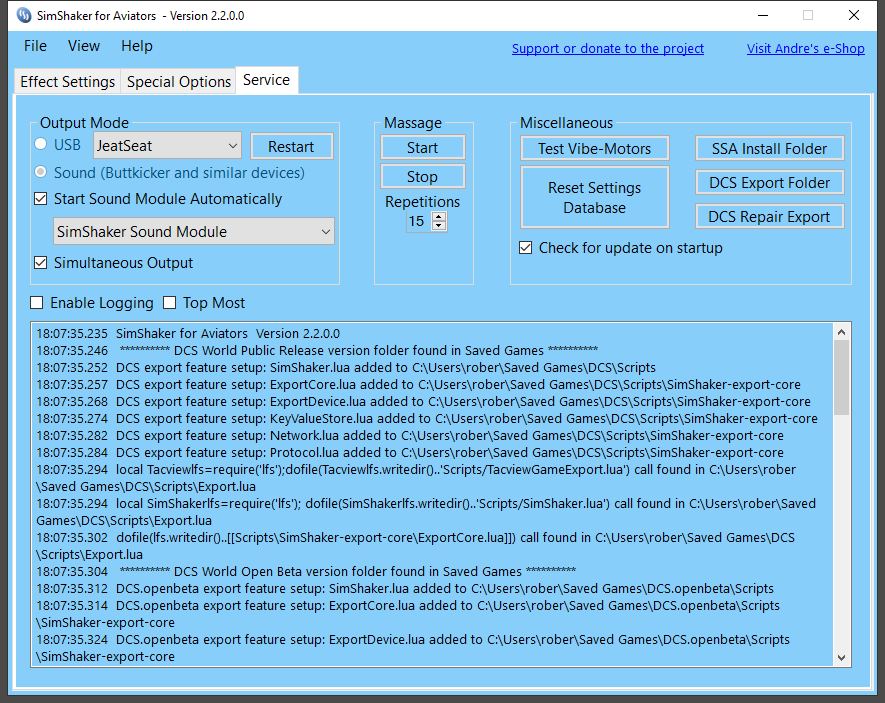Click the Test Vibe-Motors button
This screenshot has height=703, width=885.
click(x=595, y=148)
